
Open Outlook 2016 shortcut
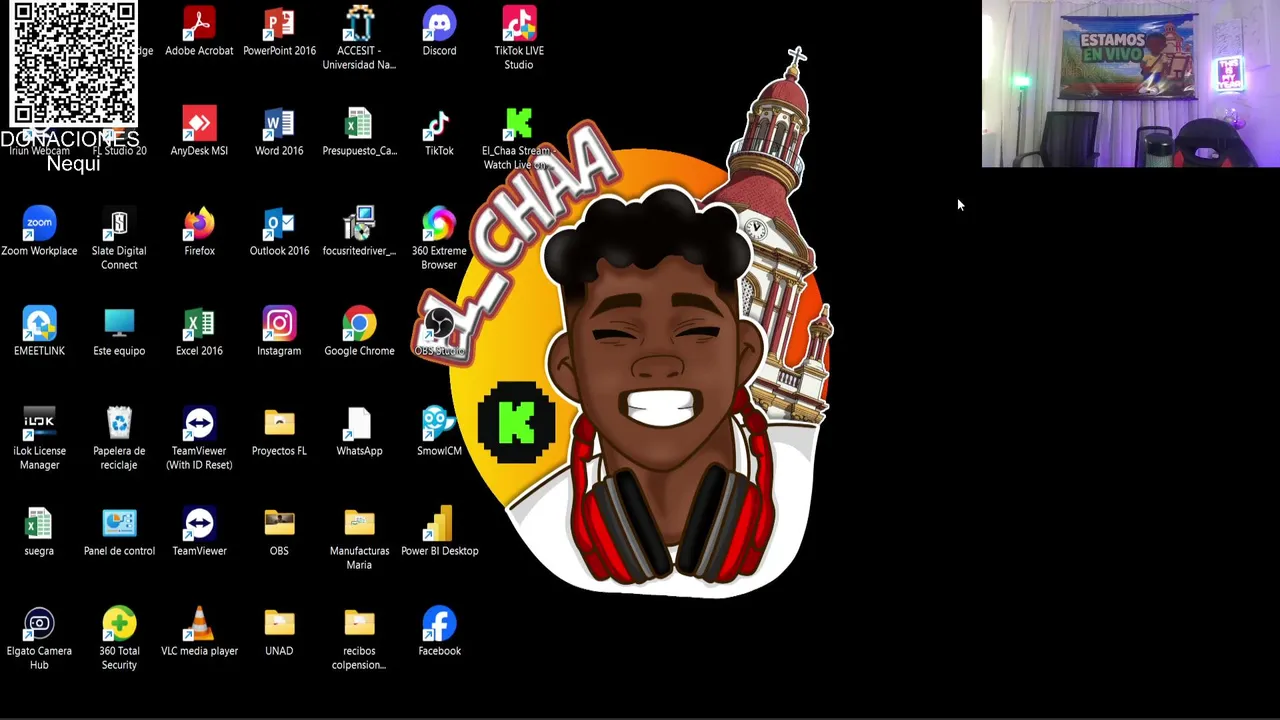[279, 232]
